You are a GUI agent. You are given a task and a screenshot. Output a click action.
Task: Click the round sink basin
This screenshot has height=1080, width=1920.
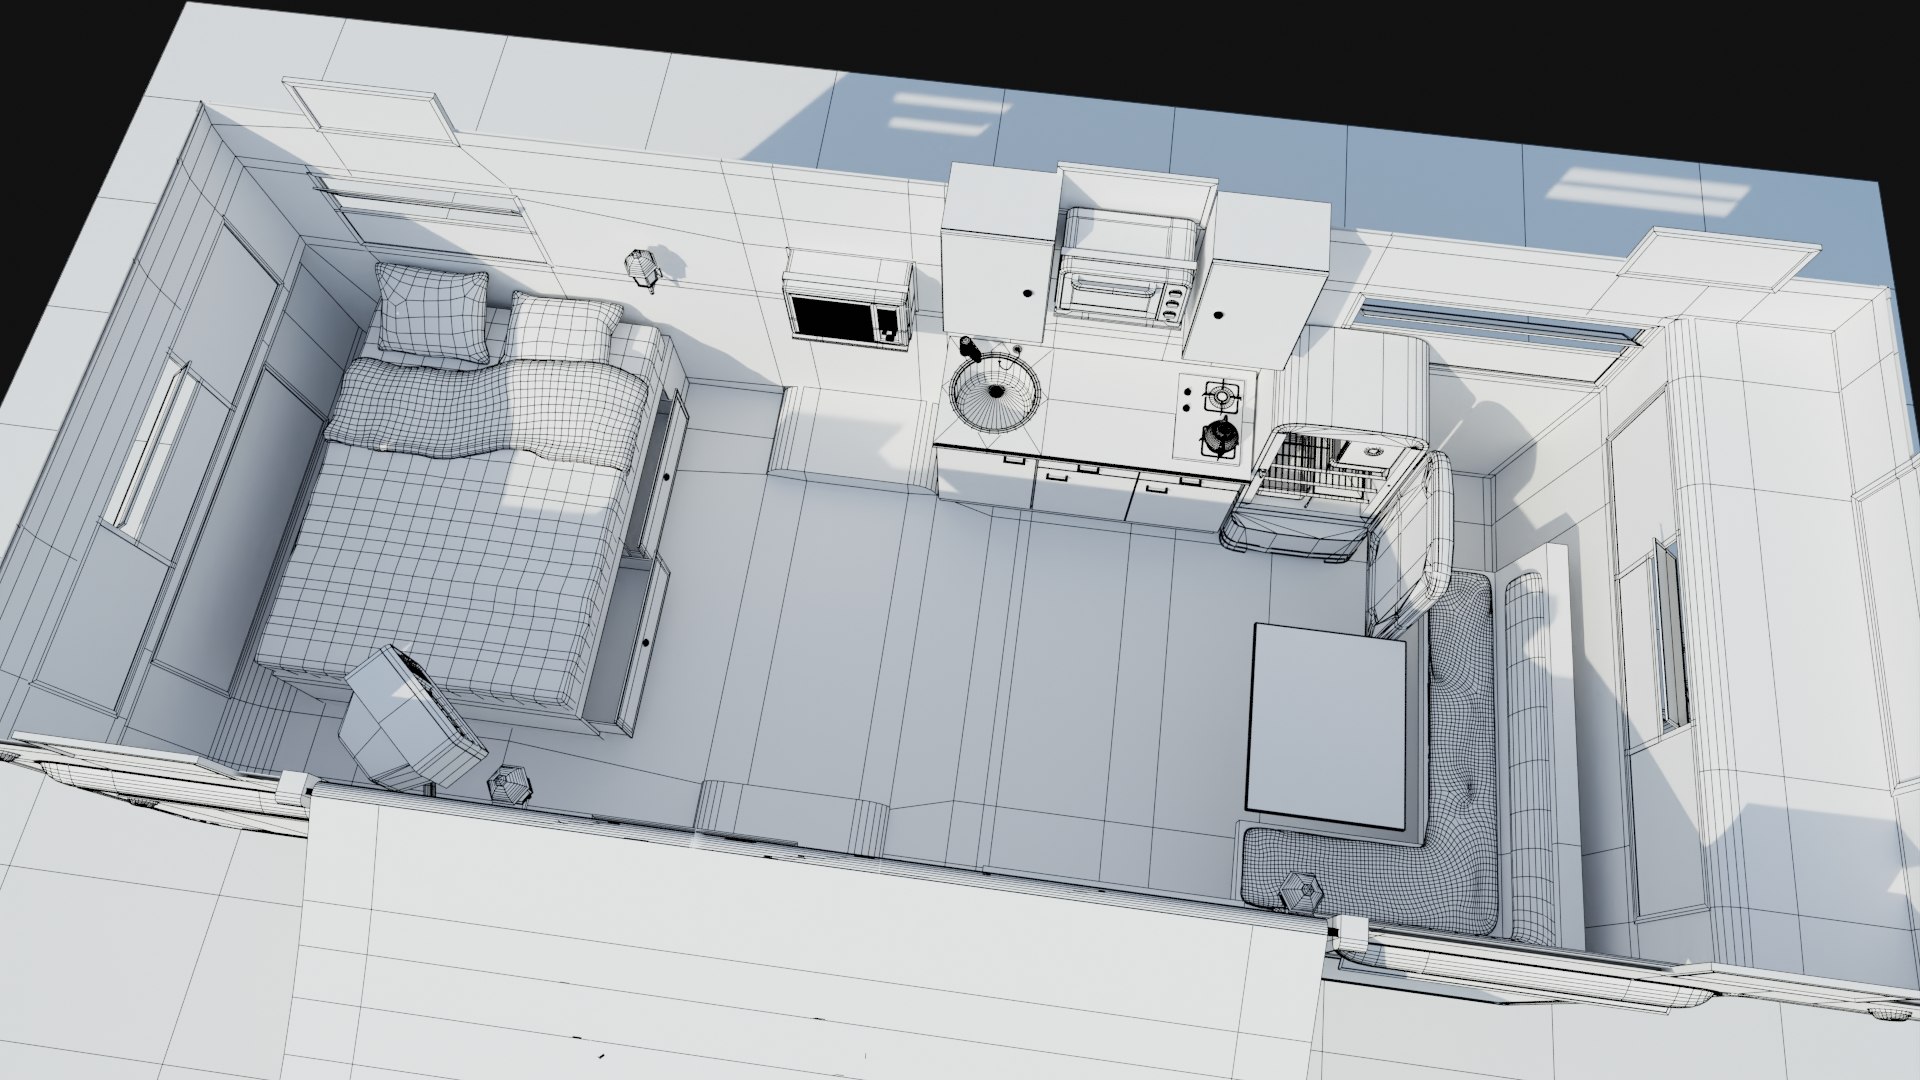coord(995,392)
